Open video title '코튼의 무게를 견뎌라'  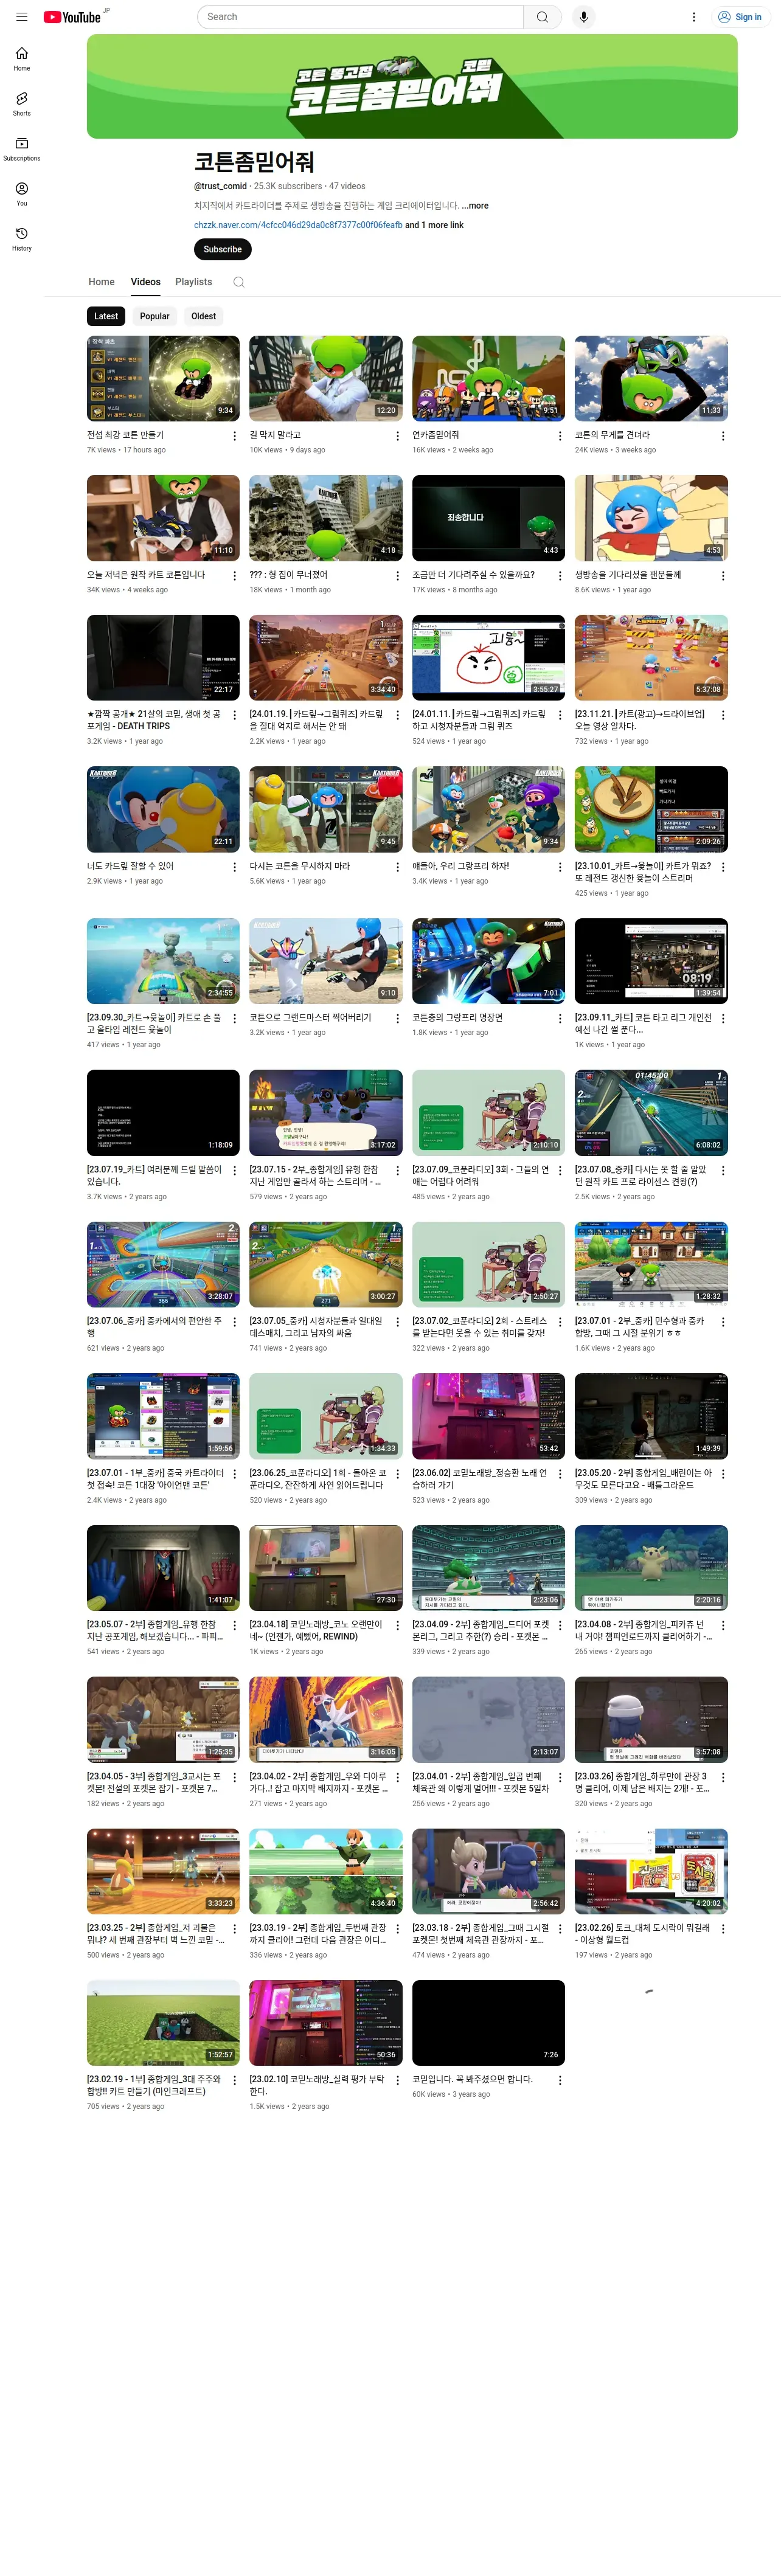coord(612,435)
